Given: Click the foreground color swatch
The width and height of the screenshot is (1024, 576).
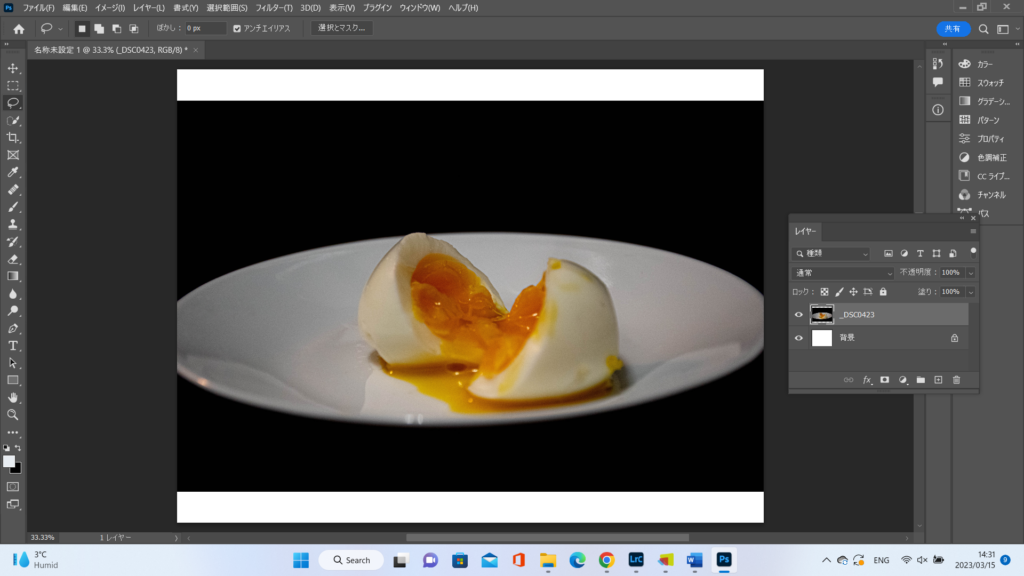Looking at the screenshot, I should [x=9, y=461].
